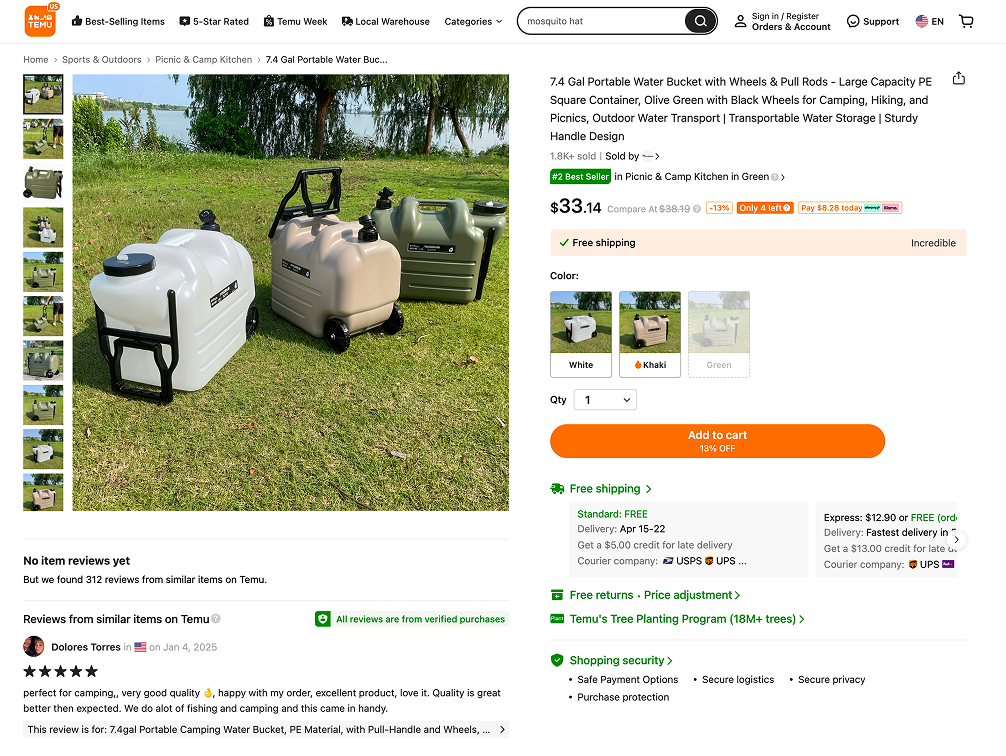
Task: Expand the 'This review is for' row
Action: pyautogui.click(x=266, y=730)
